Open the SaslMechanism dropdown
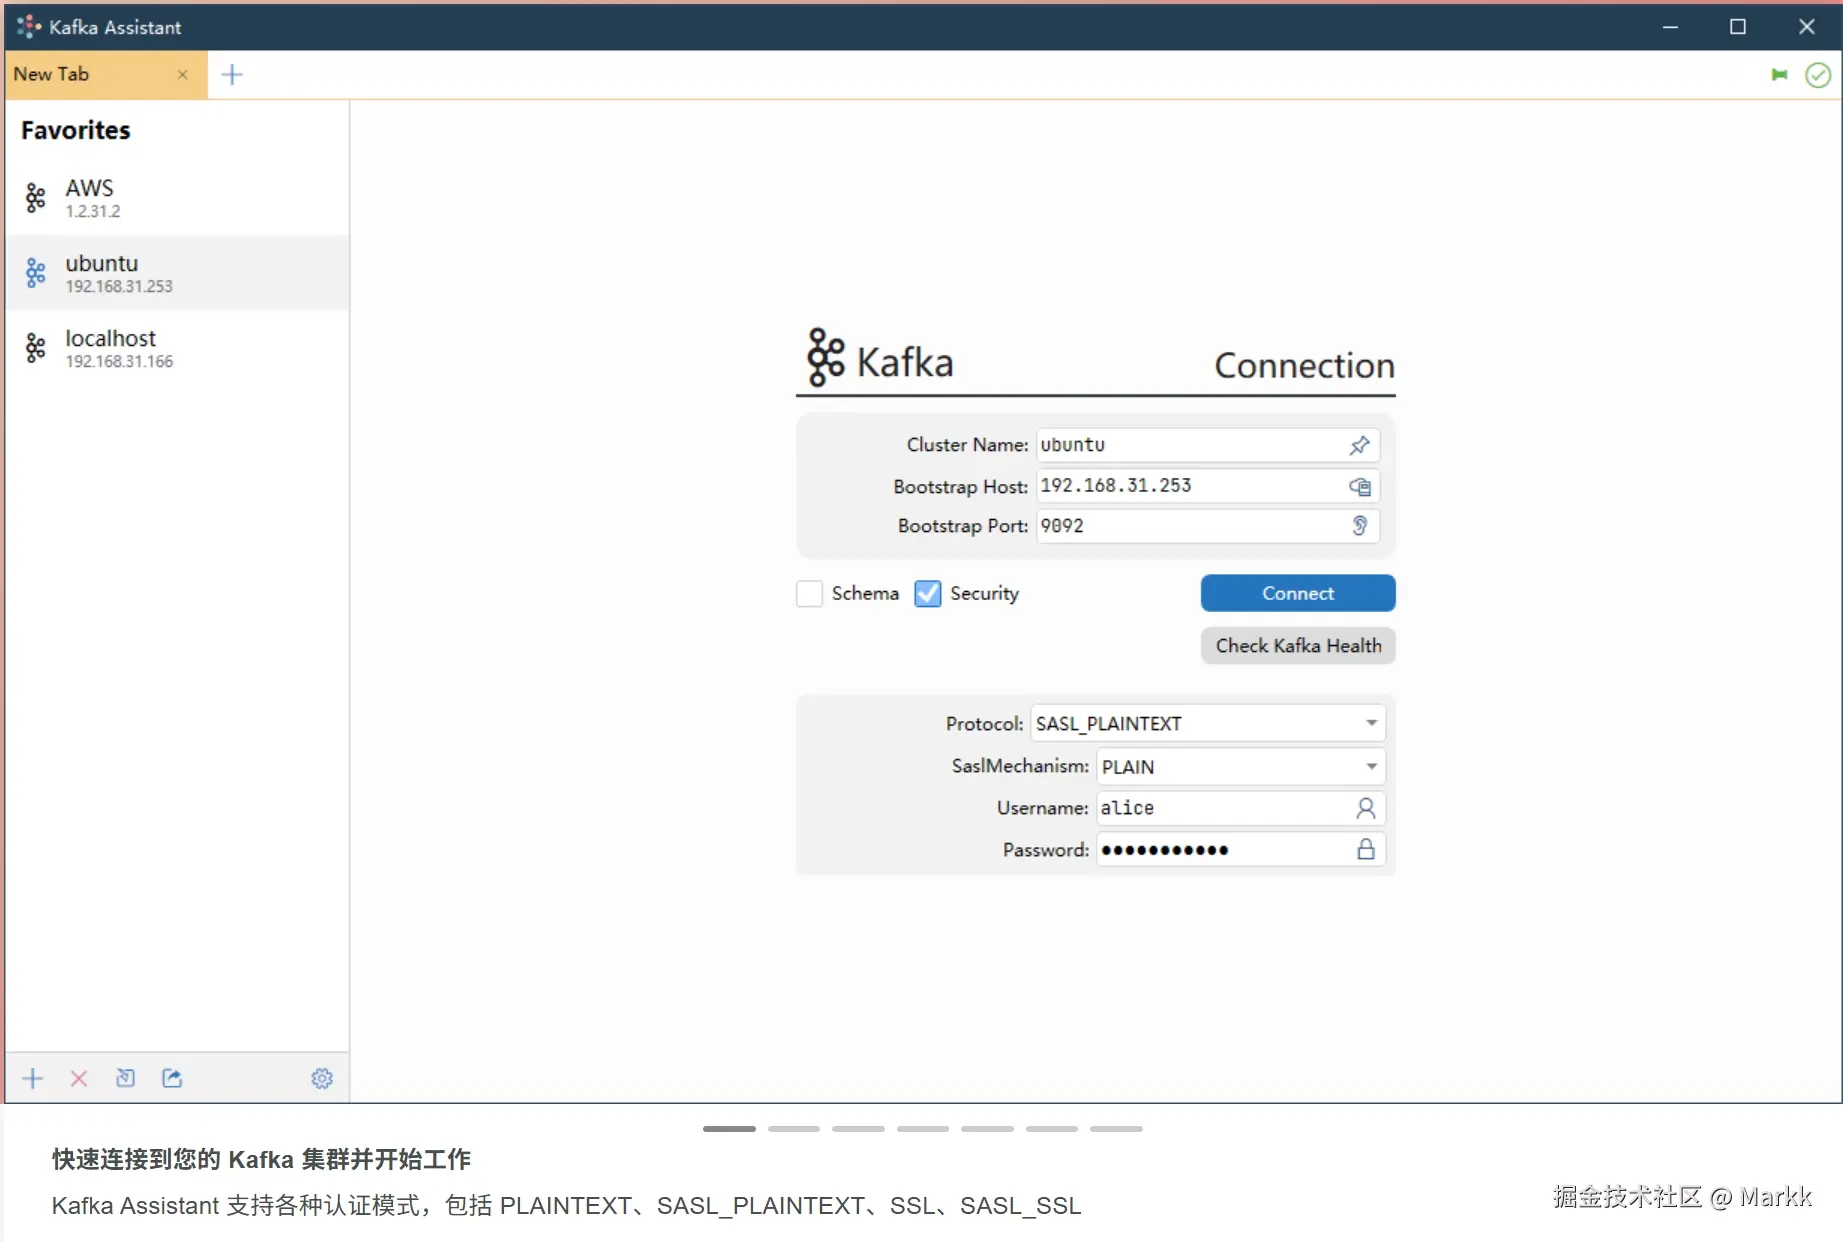The width and height of the screenshot is (1843, 1242). (x=1241, y=767)
